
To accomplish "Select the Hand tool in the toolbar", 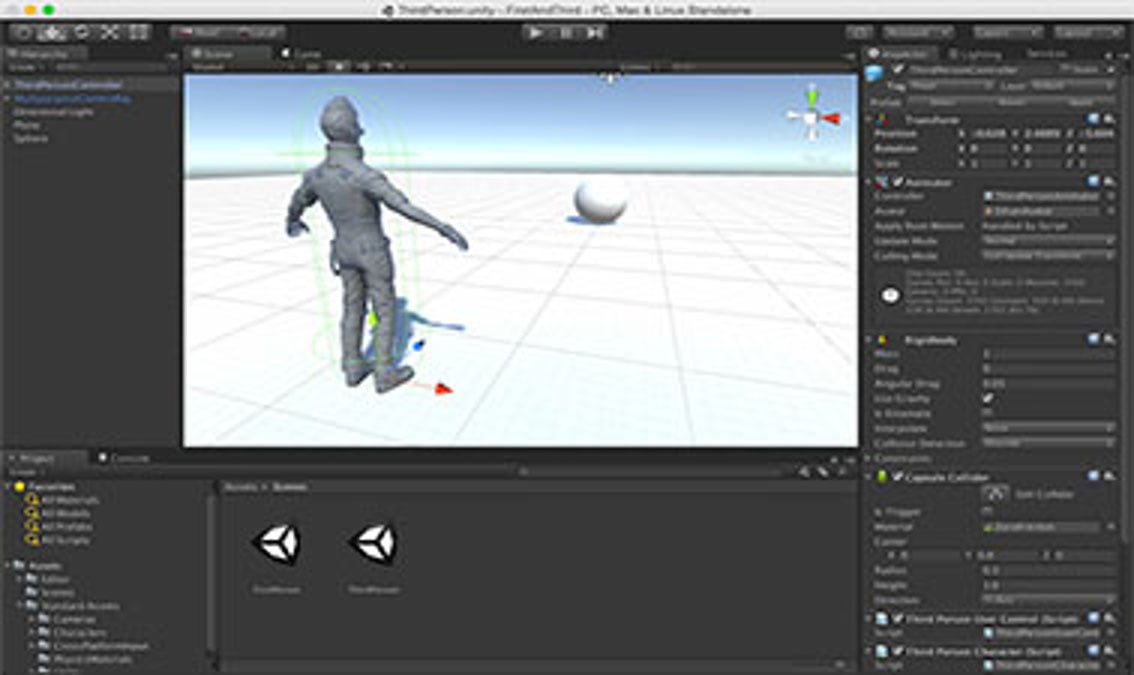I will pyautogui.click(x=23, y=32).
